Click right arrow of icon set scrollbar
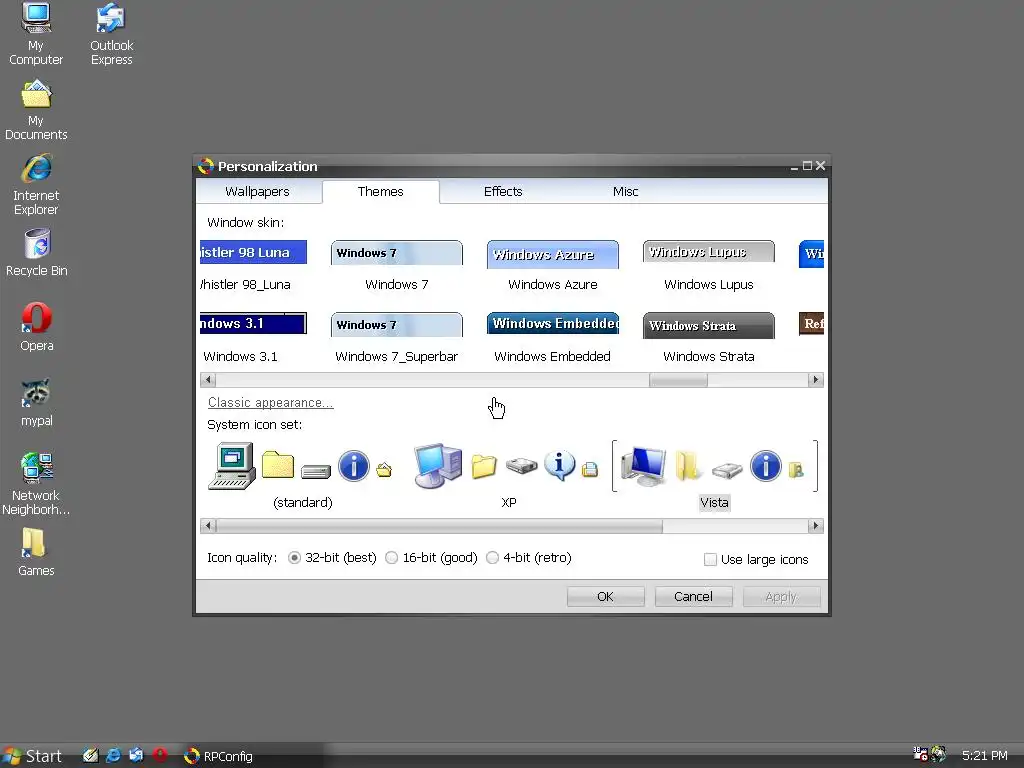 click(815, 526)
